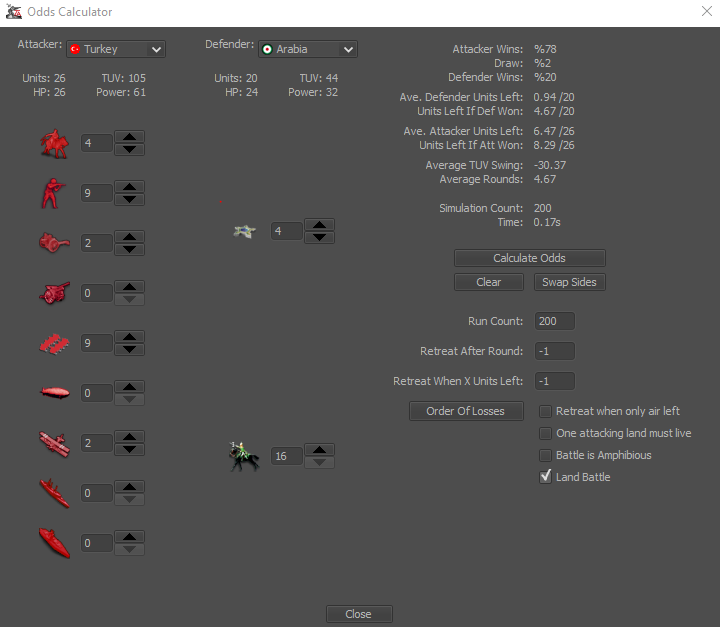Image resolution: width=720 pixels, height=627 pixels.
Task: Click Arabia's mounted horseman unit icon
Action: 243,456
